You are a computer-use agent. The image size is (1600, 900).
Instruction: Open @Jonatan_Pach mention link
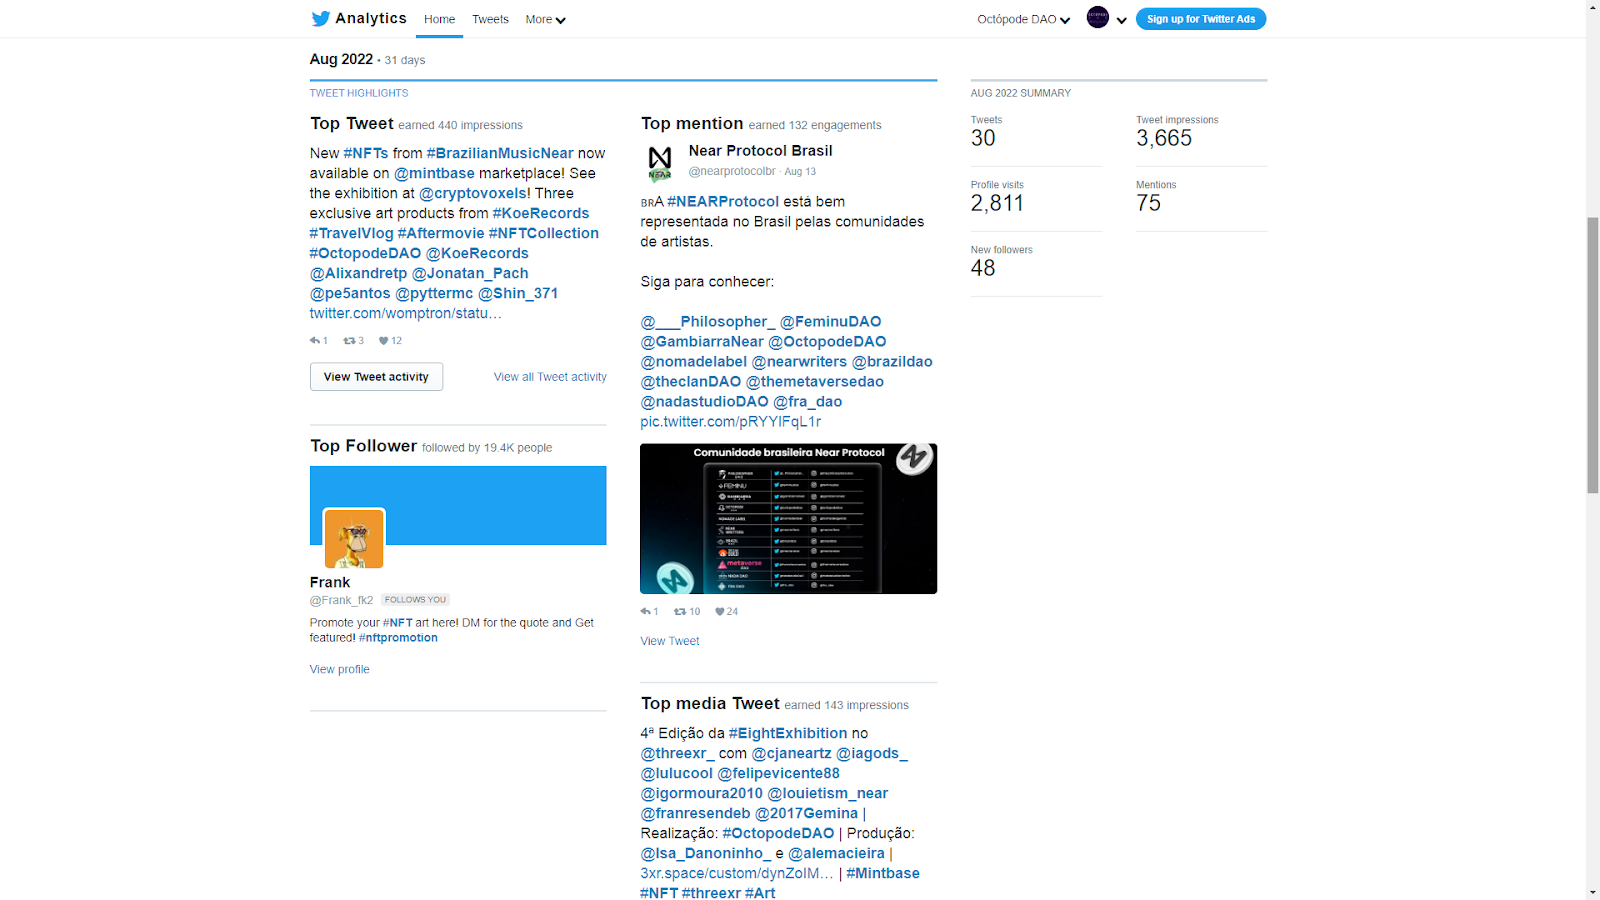[x=470, y=273]
